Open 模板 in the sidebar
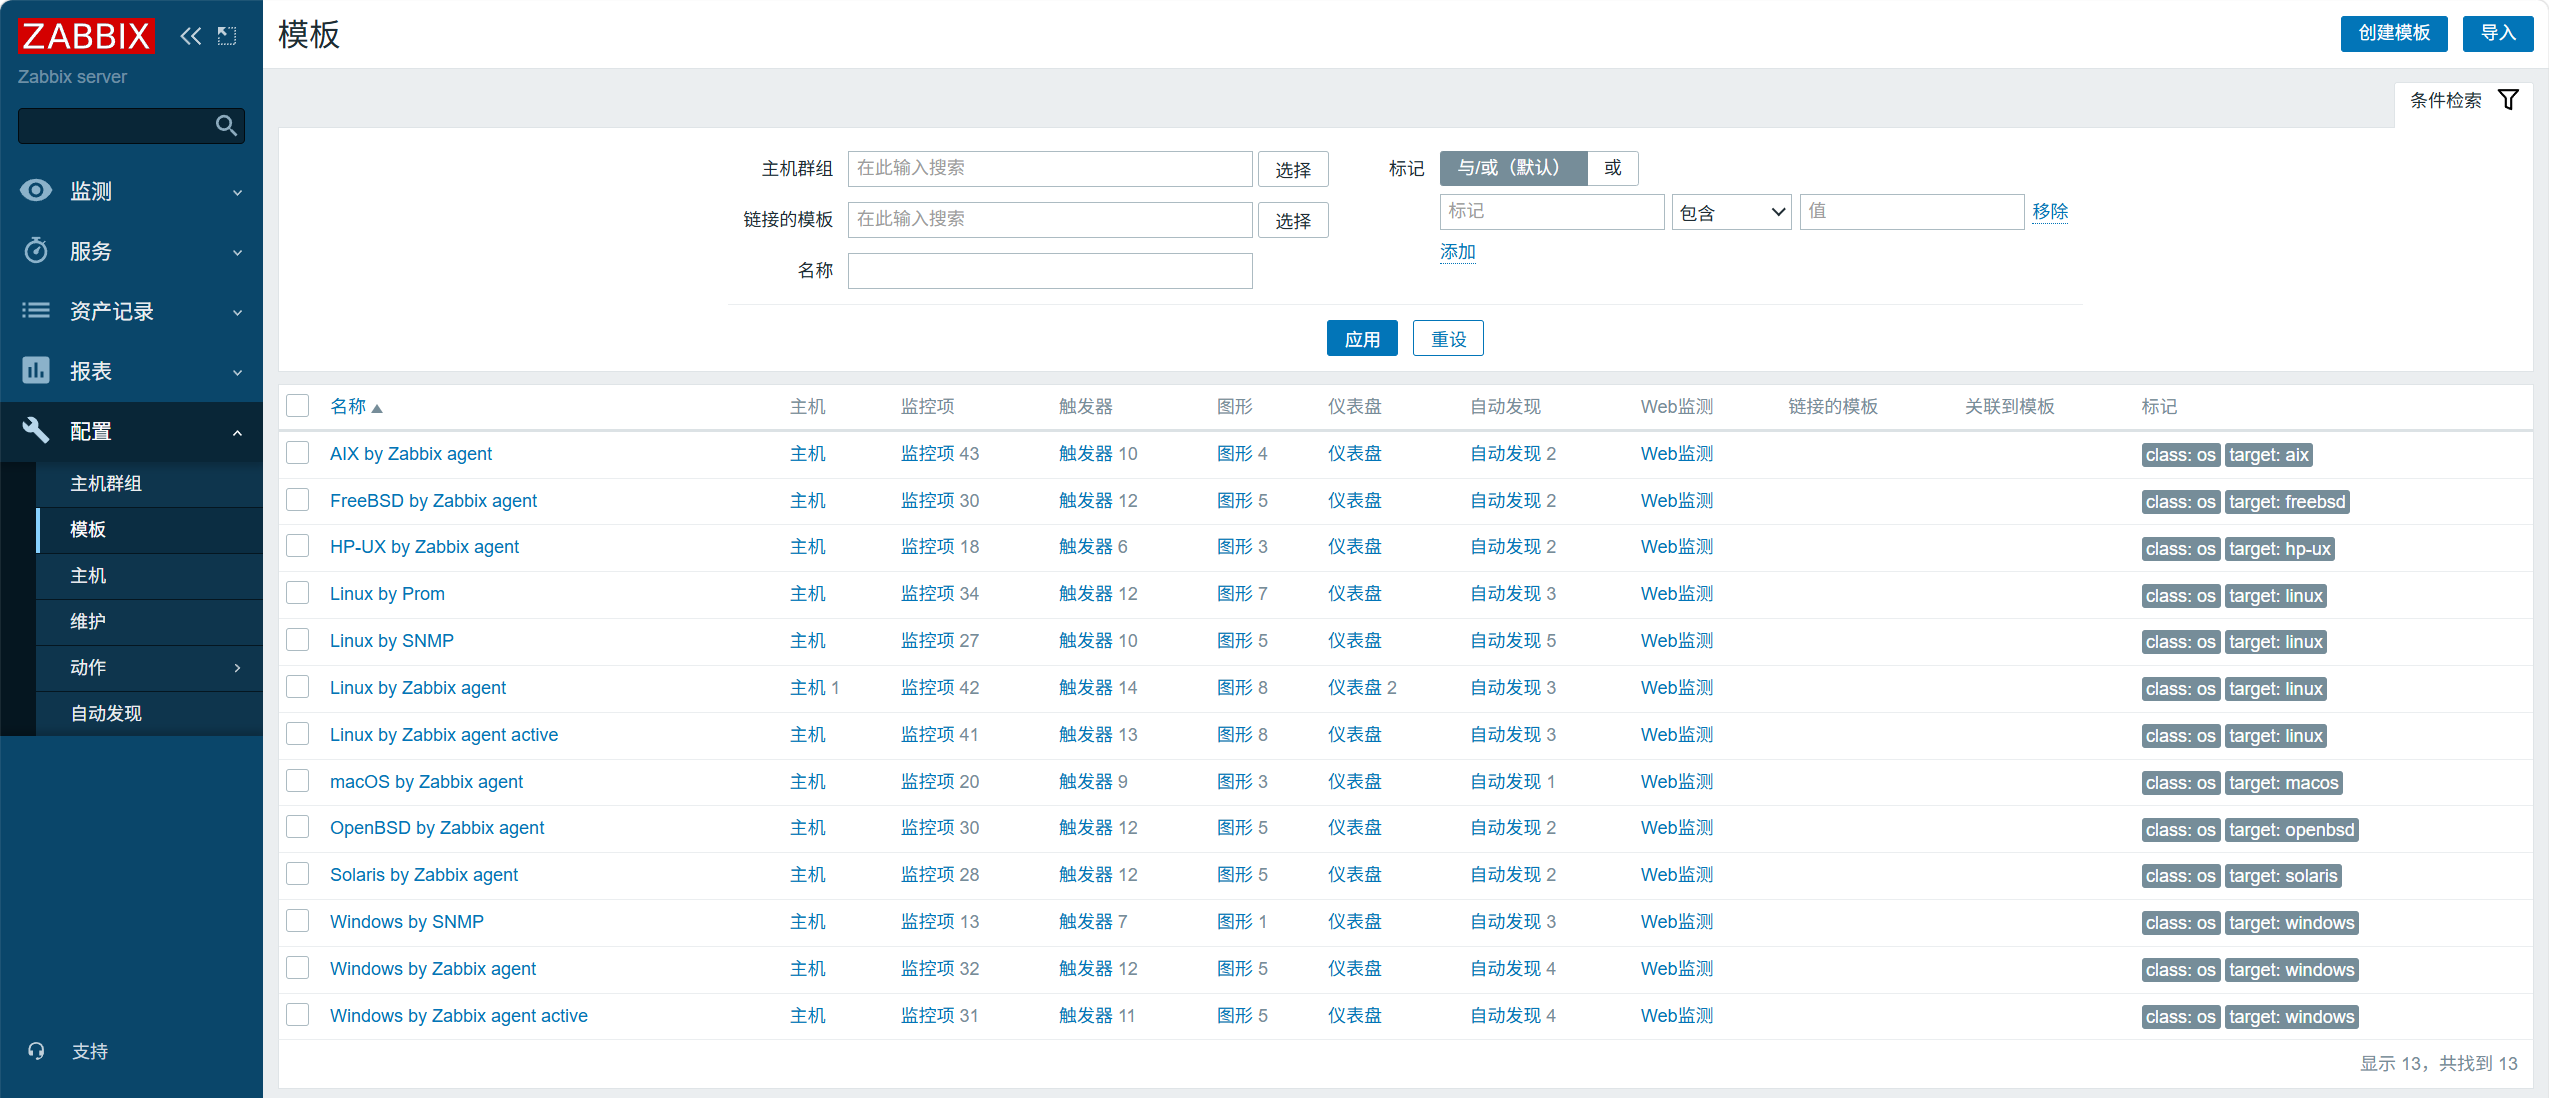Image resolution: width=2549 pixels, height=1098 pixels. click(x=88, y=529)
